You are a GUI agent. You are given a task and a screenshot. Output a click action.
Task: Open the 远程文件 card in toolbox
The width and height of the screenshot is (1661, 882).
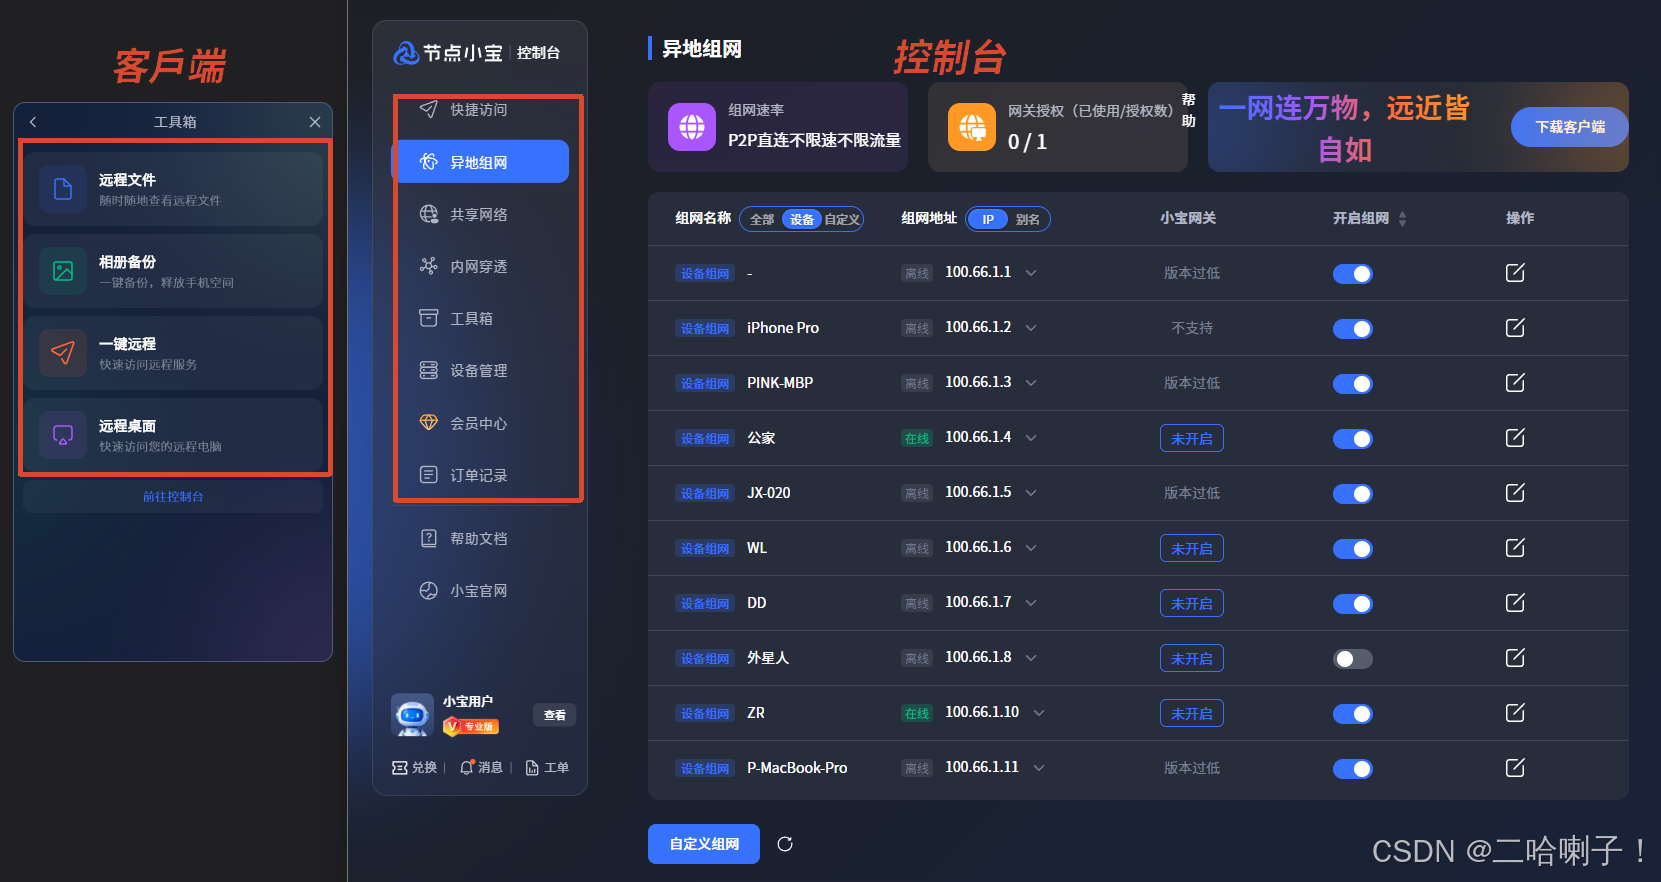click(x=173, y=189)
